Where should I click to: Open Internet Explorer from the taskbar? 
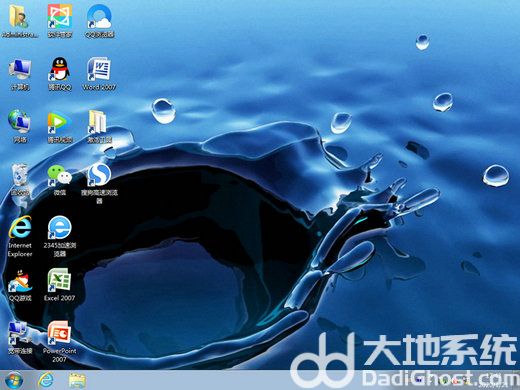point(46,380)
